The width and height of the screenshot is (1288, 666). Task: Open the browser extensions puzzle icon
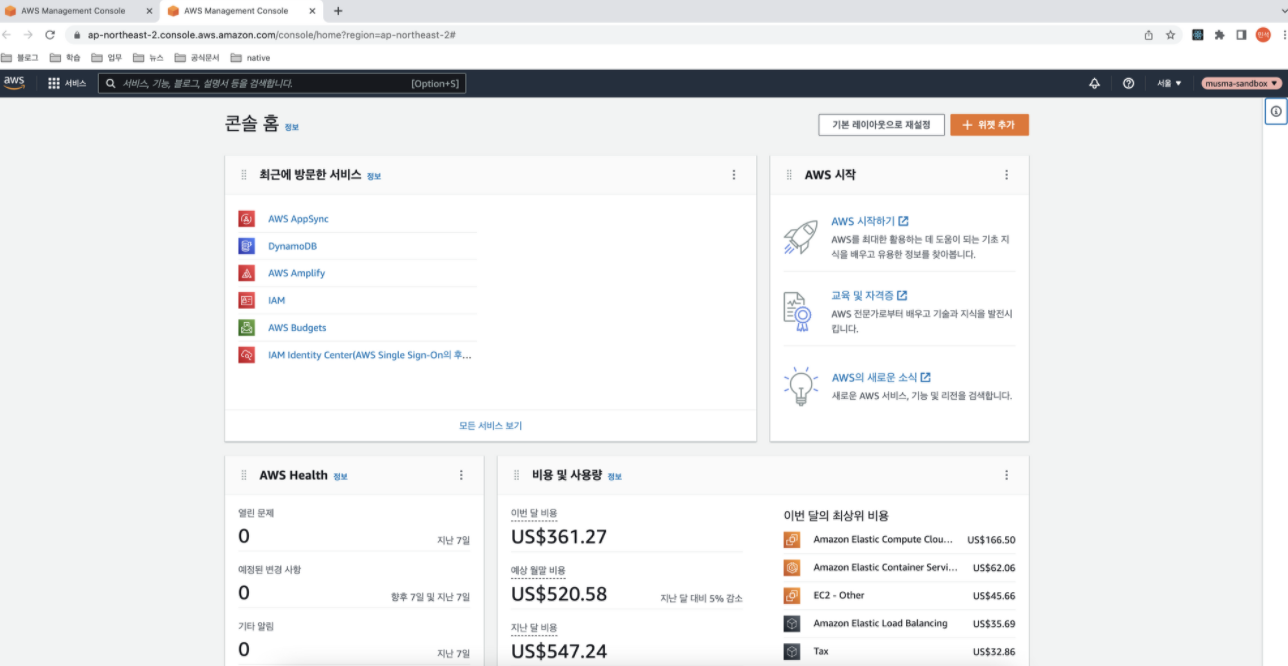(1220, 34)
